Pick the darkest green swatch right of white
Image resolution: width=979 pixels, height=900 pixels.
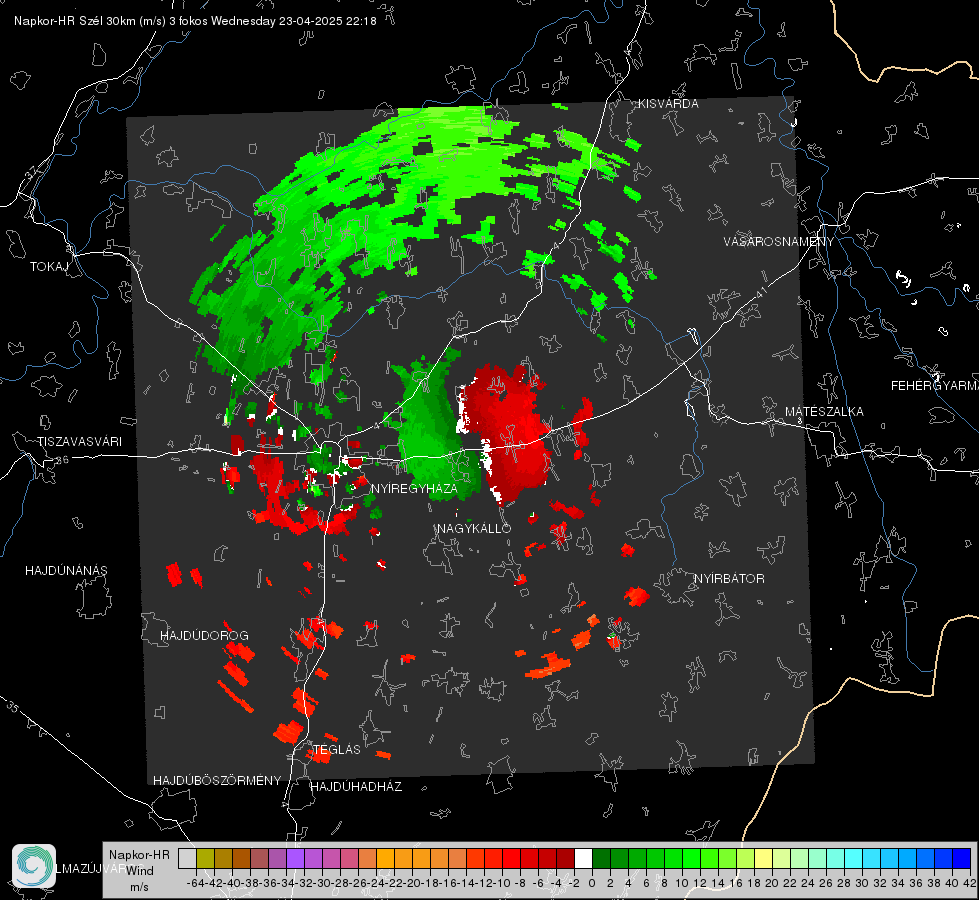601,859
